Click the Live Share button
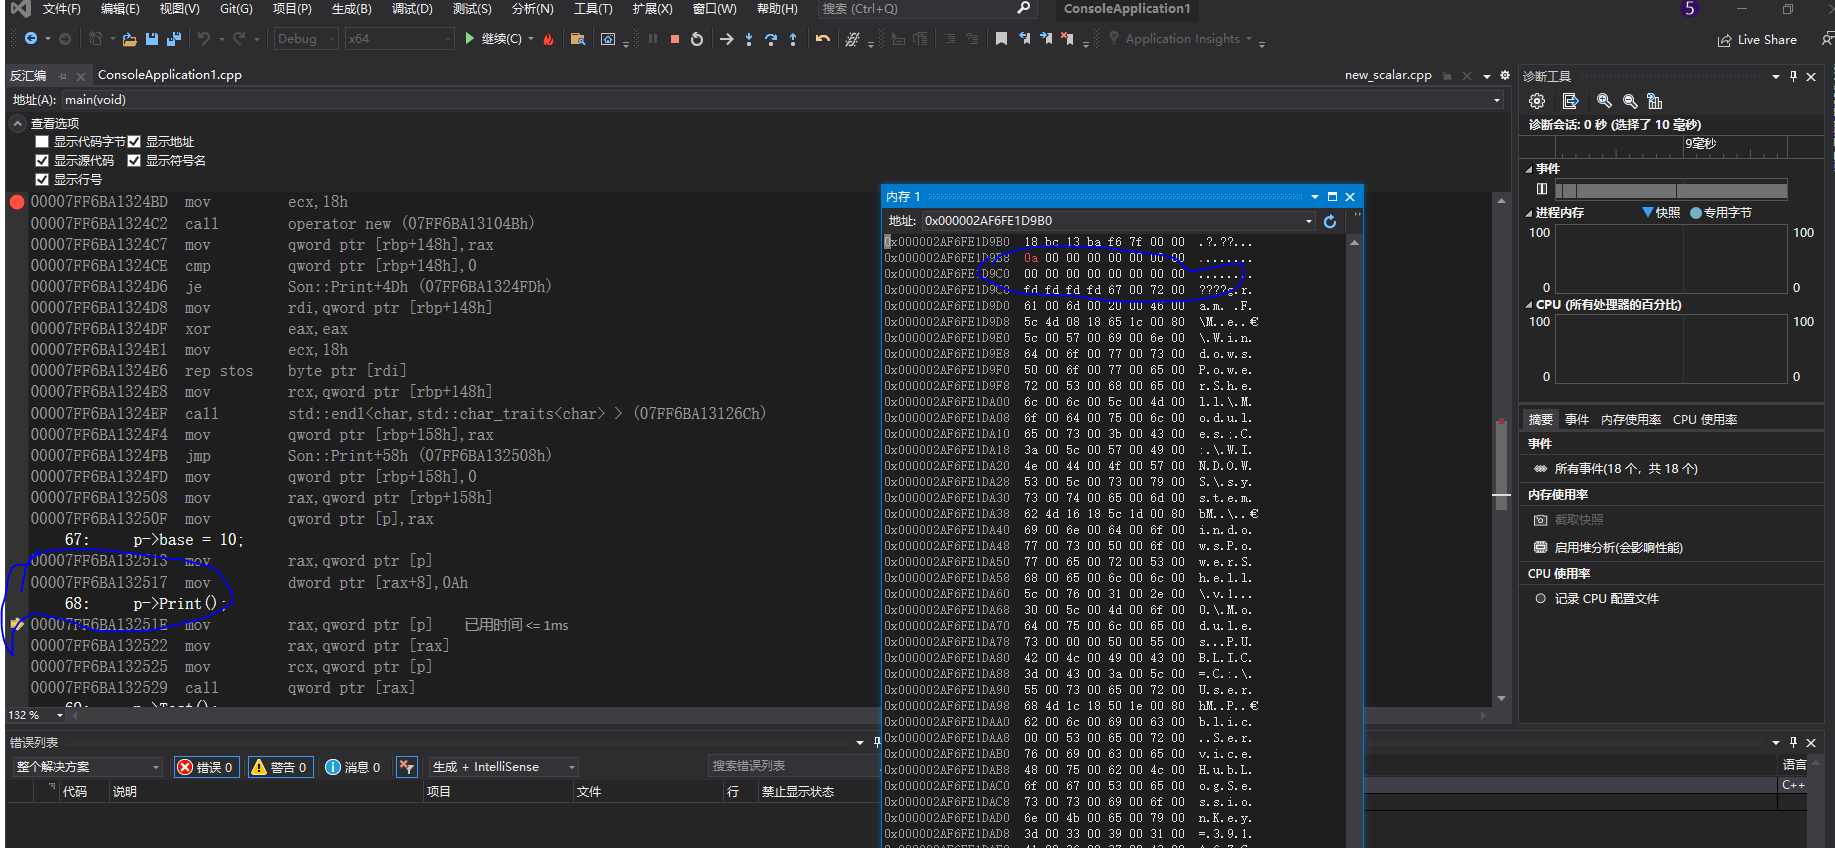Image resolution: width=1835 pixels, height=848 pixels. pyautogui.click(x=1757, y=40)
